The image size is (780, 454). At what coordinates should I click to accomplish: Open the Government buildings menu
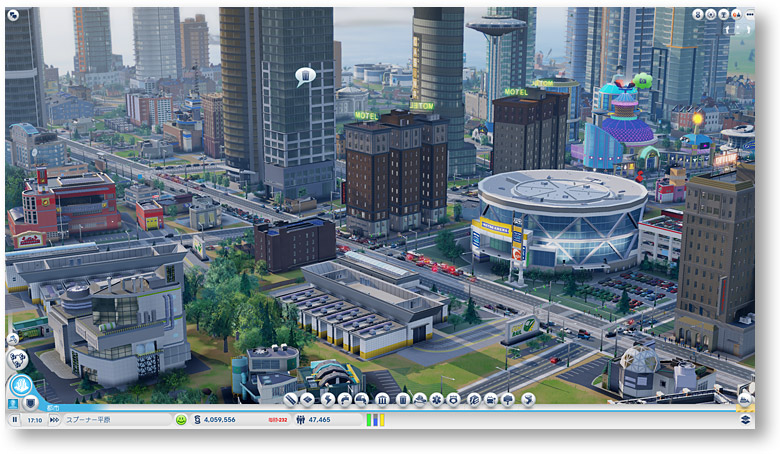[382, 400]
